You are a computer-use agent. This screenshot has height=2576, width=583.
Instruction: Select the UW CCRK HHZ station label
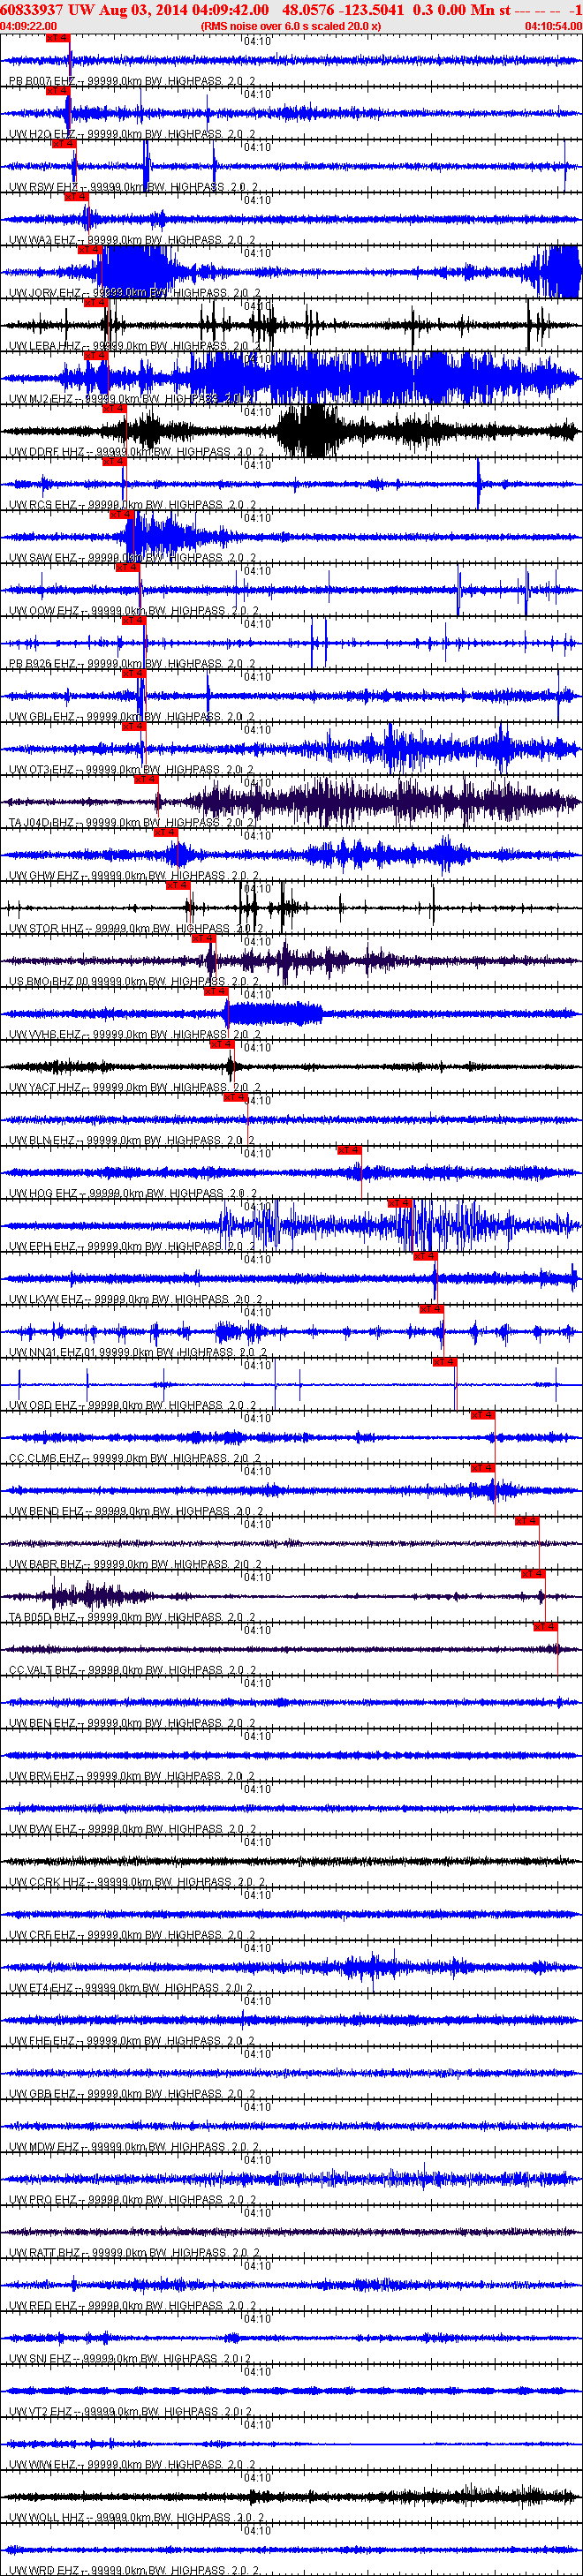[x=137, y=1883]
